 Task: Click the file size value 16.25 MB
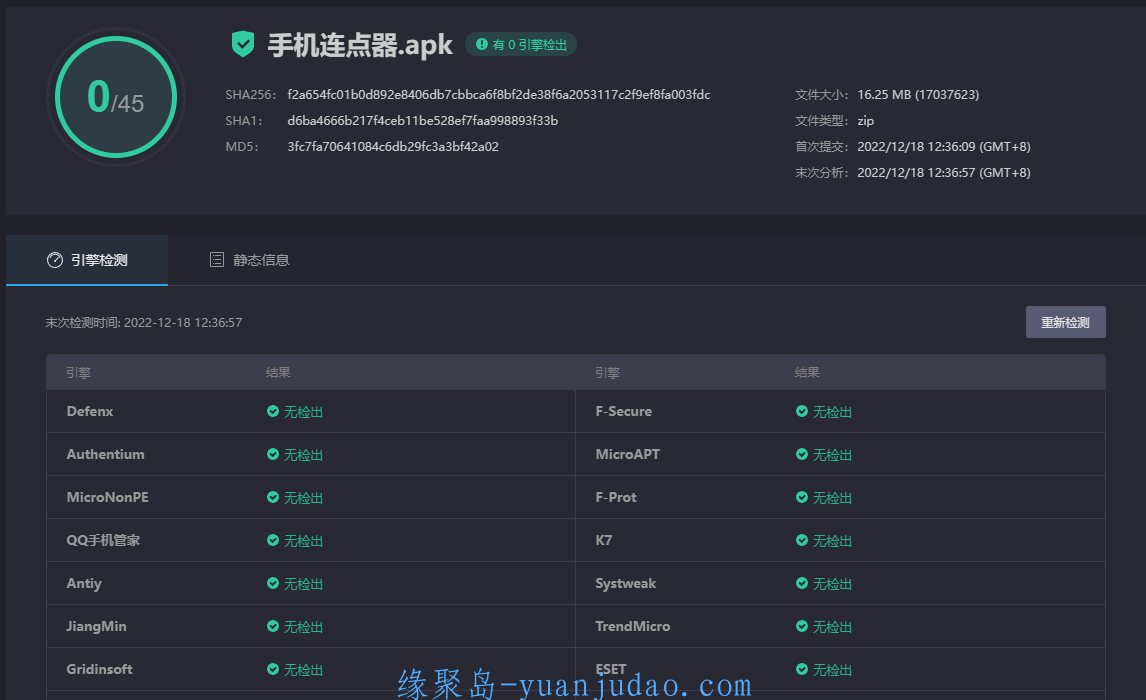918,94
